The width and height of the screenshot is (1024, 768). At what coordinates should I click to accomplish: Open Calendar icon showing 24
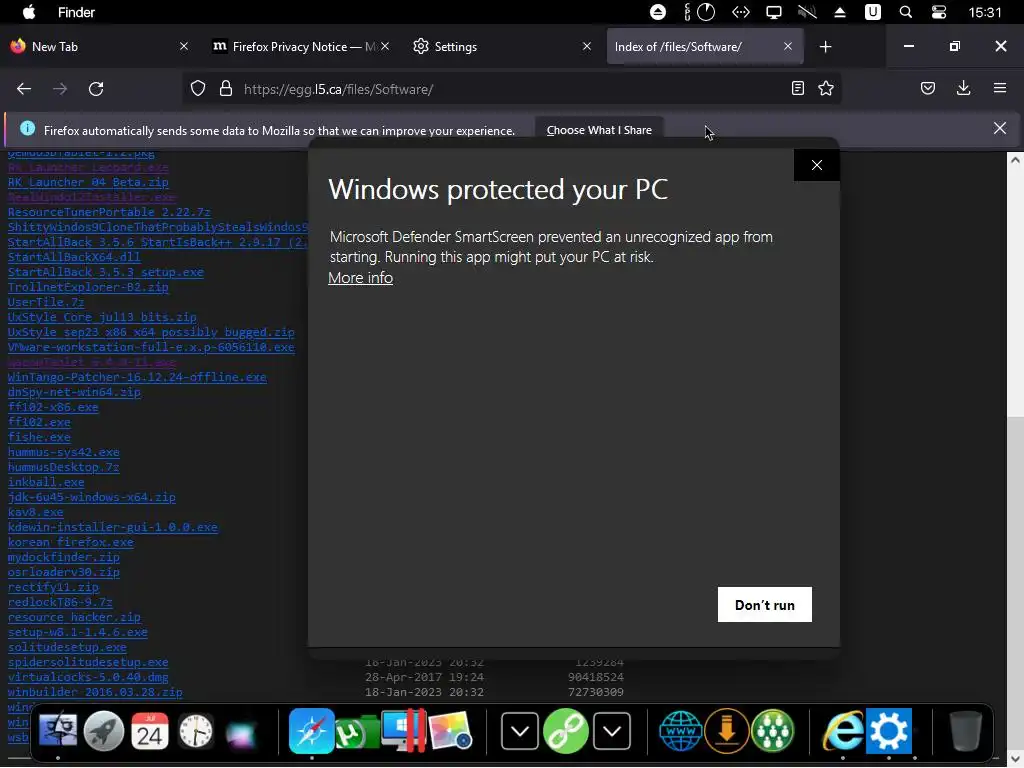pyautogui.click(x=150, y=731)
